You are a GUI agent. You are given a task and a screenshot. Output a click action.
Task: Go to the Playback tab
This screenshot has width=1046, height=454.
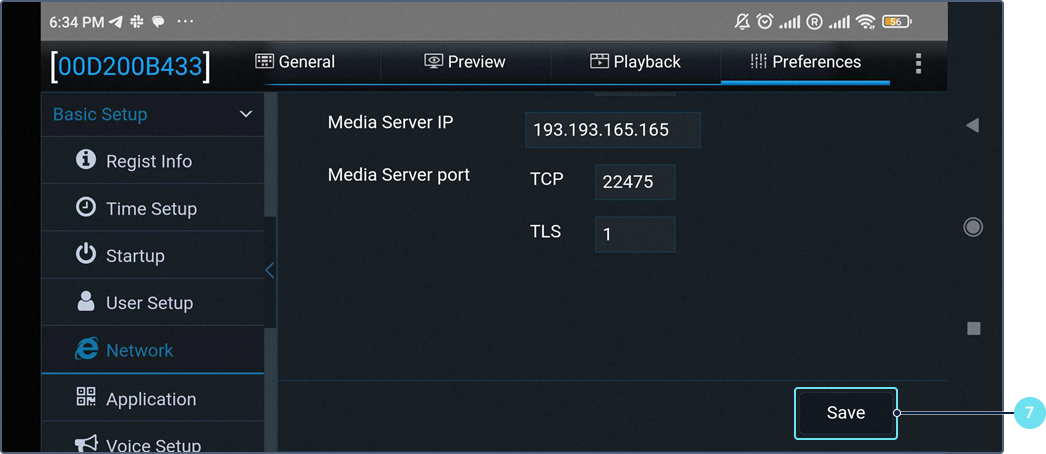[x=635, y=62]
